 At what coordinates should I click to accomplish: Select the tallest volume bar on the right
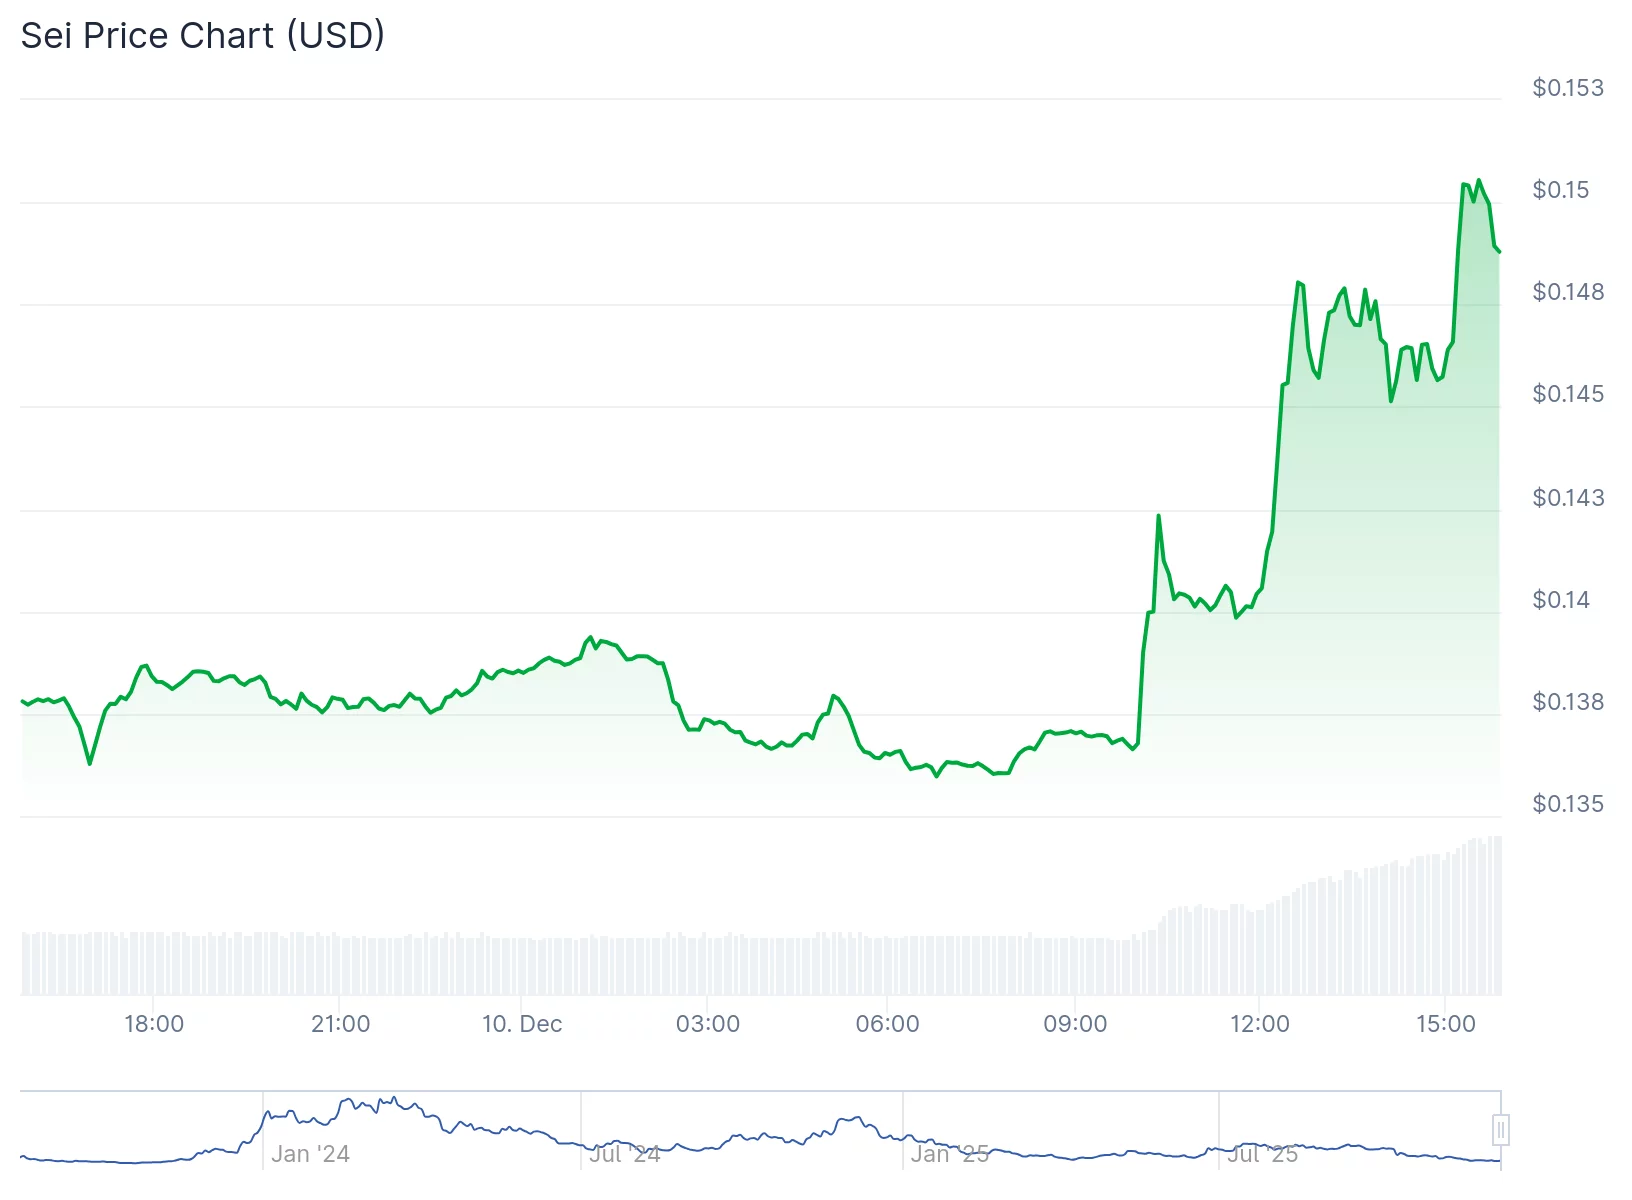pos(1495,918)
